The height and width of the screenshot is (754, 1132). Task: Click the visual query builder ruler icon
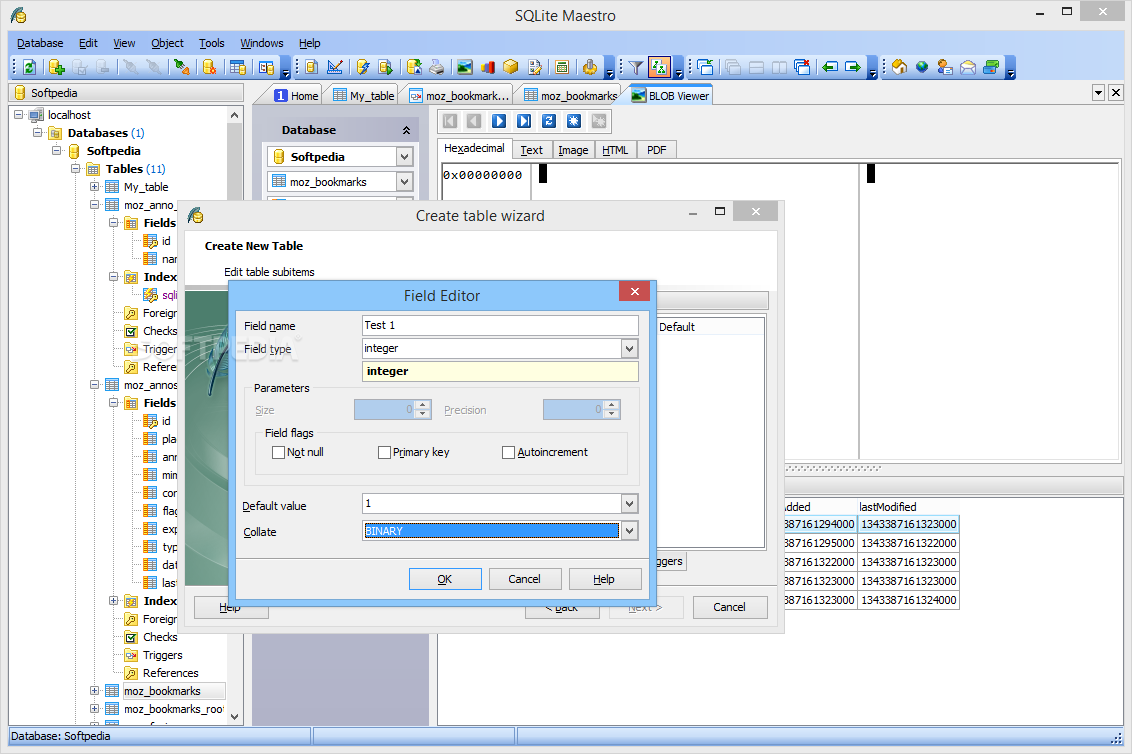tap(335, 67)
